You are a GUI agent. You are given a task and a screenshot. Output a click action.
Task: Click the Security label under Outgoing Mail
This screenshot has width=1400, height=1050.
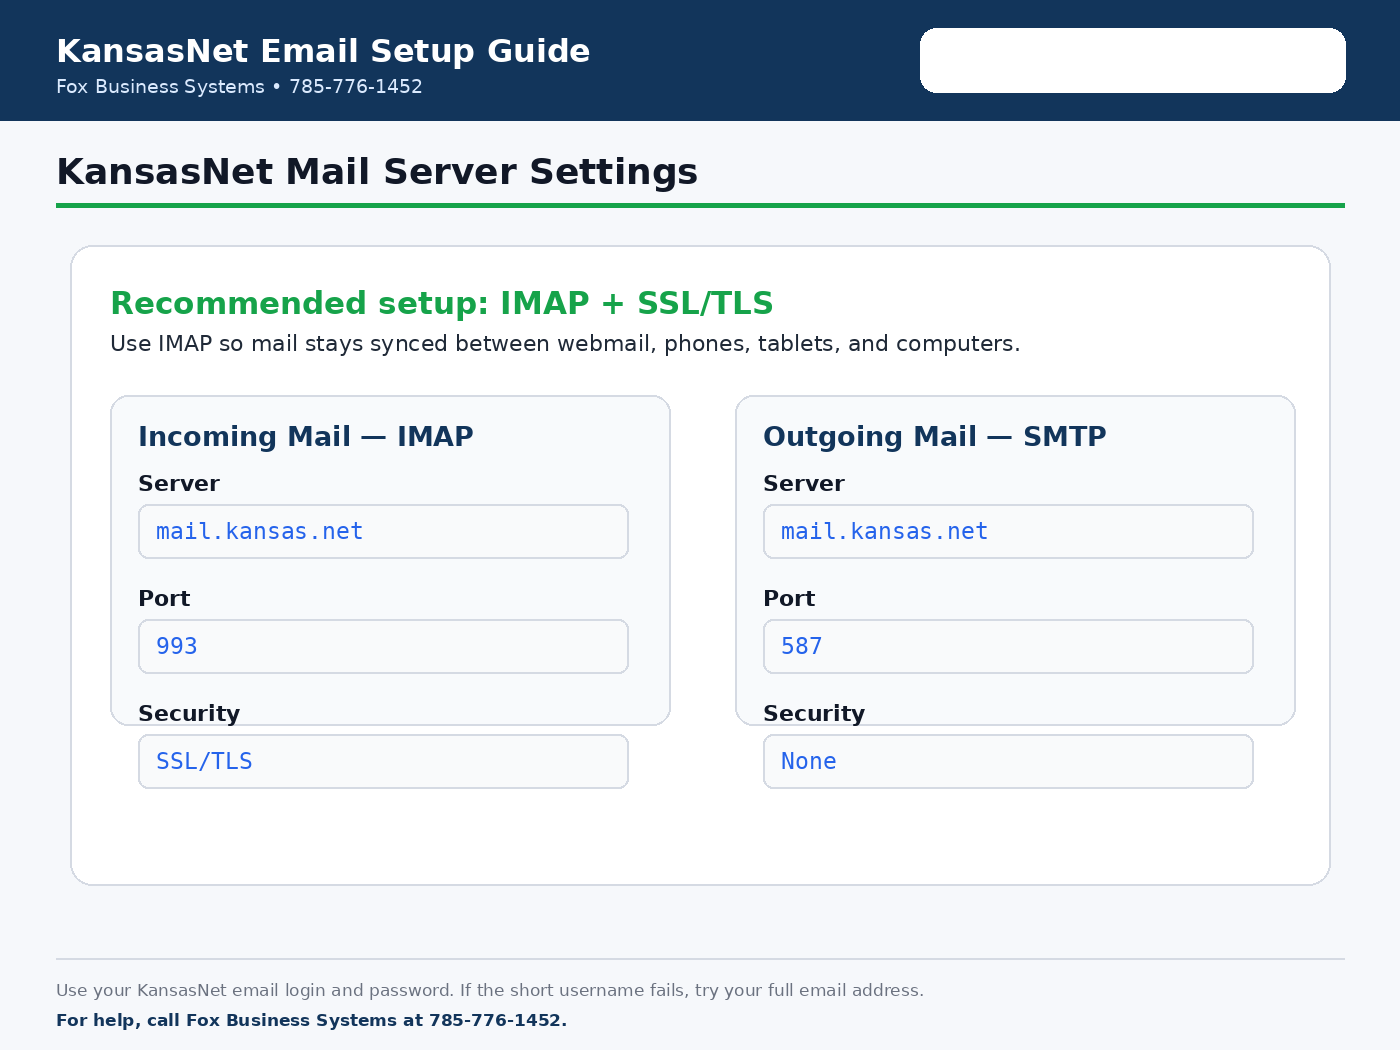(814, 714)
